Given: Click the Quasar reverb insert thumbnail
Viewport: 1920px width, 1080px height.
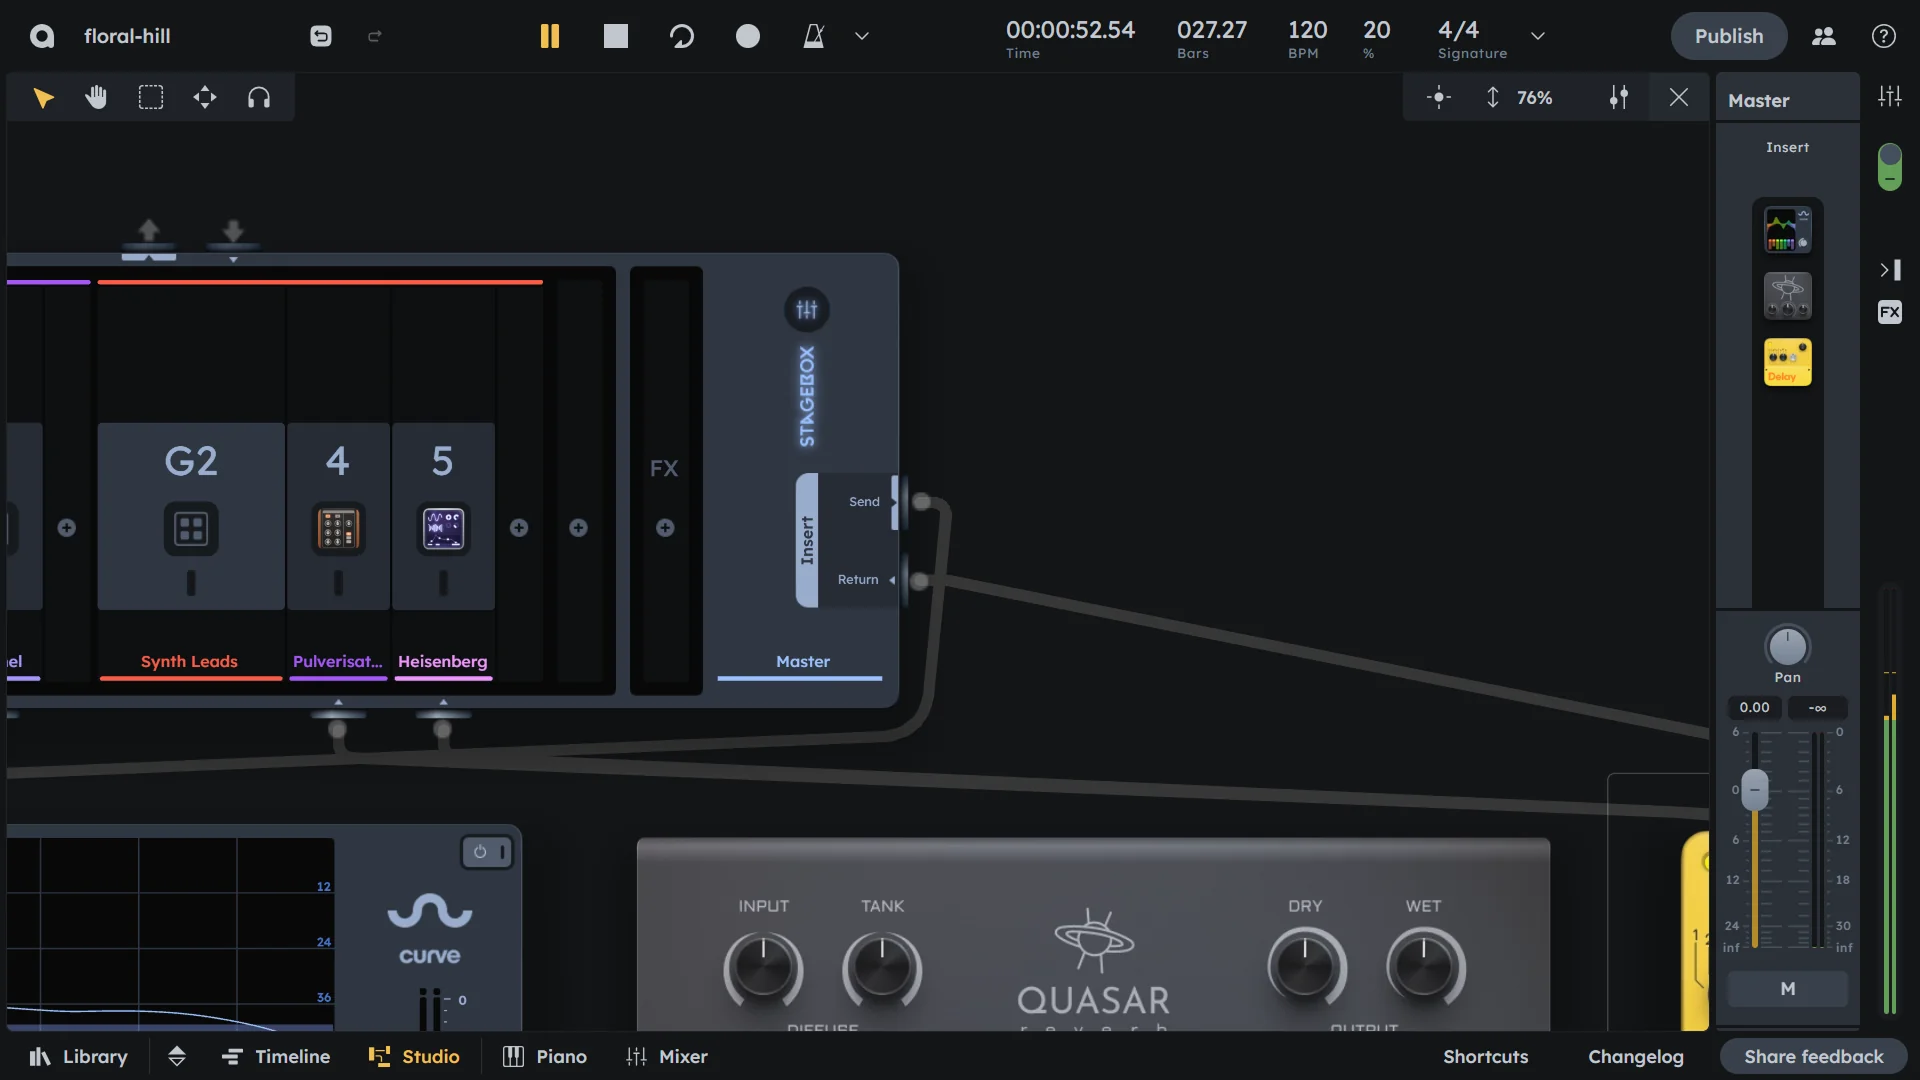Looking at the screenshot, I should coord(1787,296).
